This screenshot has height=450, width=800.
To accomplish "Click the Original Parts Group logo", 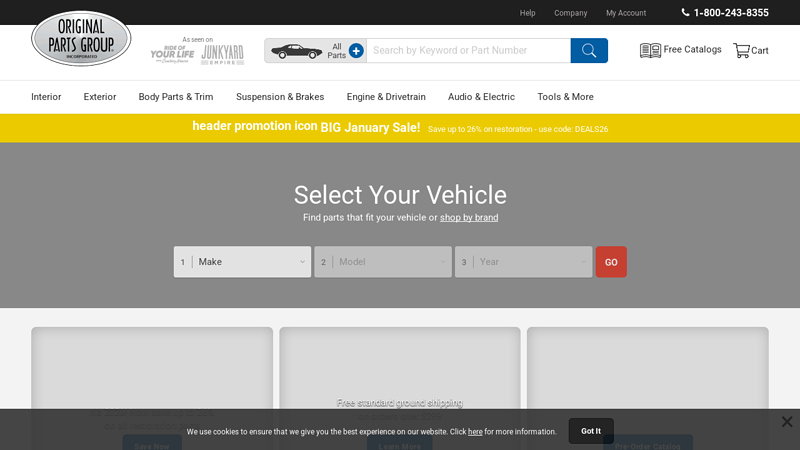I will point(81,38).
